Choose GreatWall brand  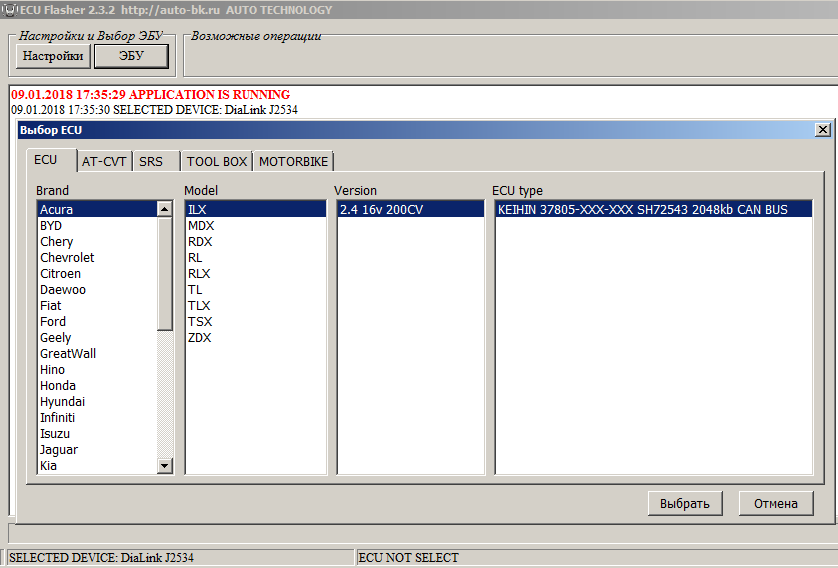click(97, 354)
